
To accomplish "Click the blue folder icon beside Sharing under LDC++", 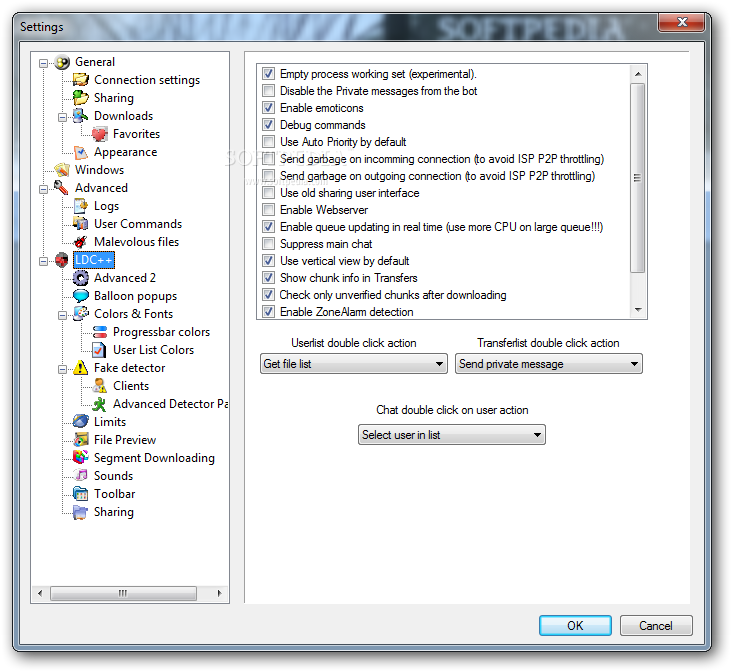I will pos(81,512).
